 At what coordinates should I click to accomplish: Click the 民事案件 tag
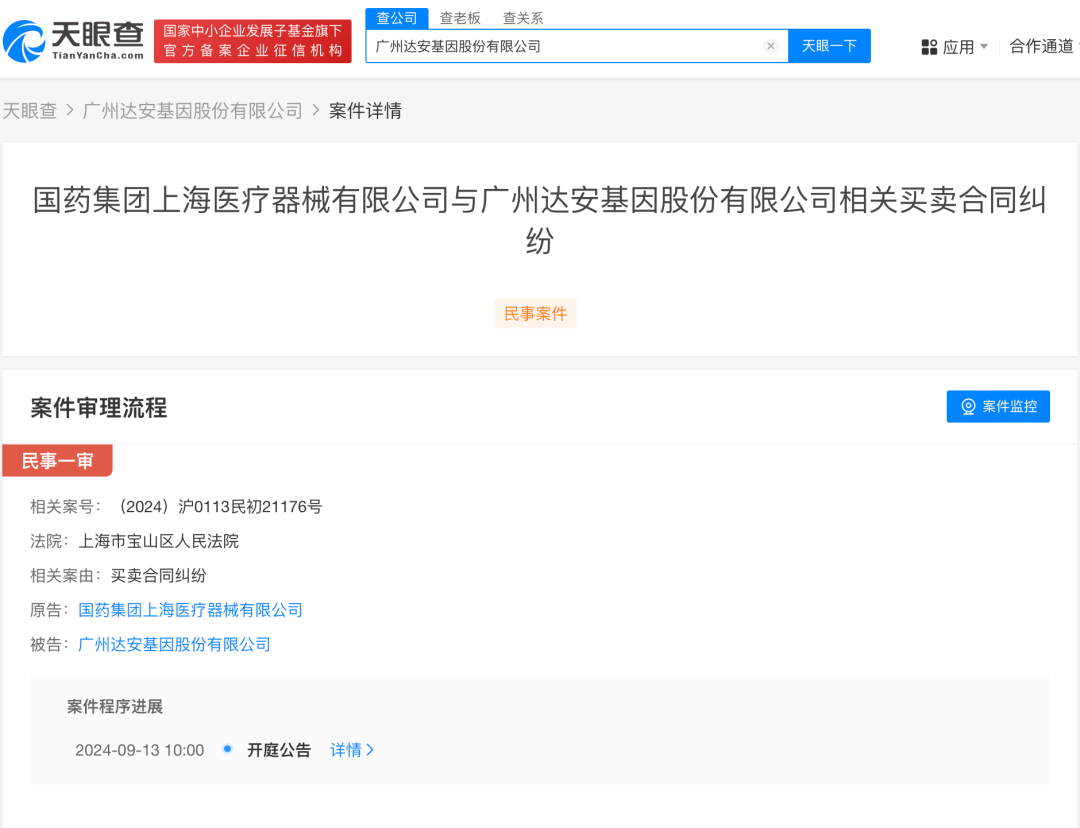click(535, 314)
